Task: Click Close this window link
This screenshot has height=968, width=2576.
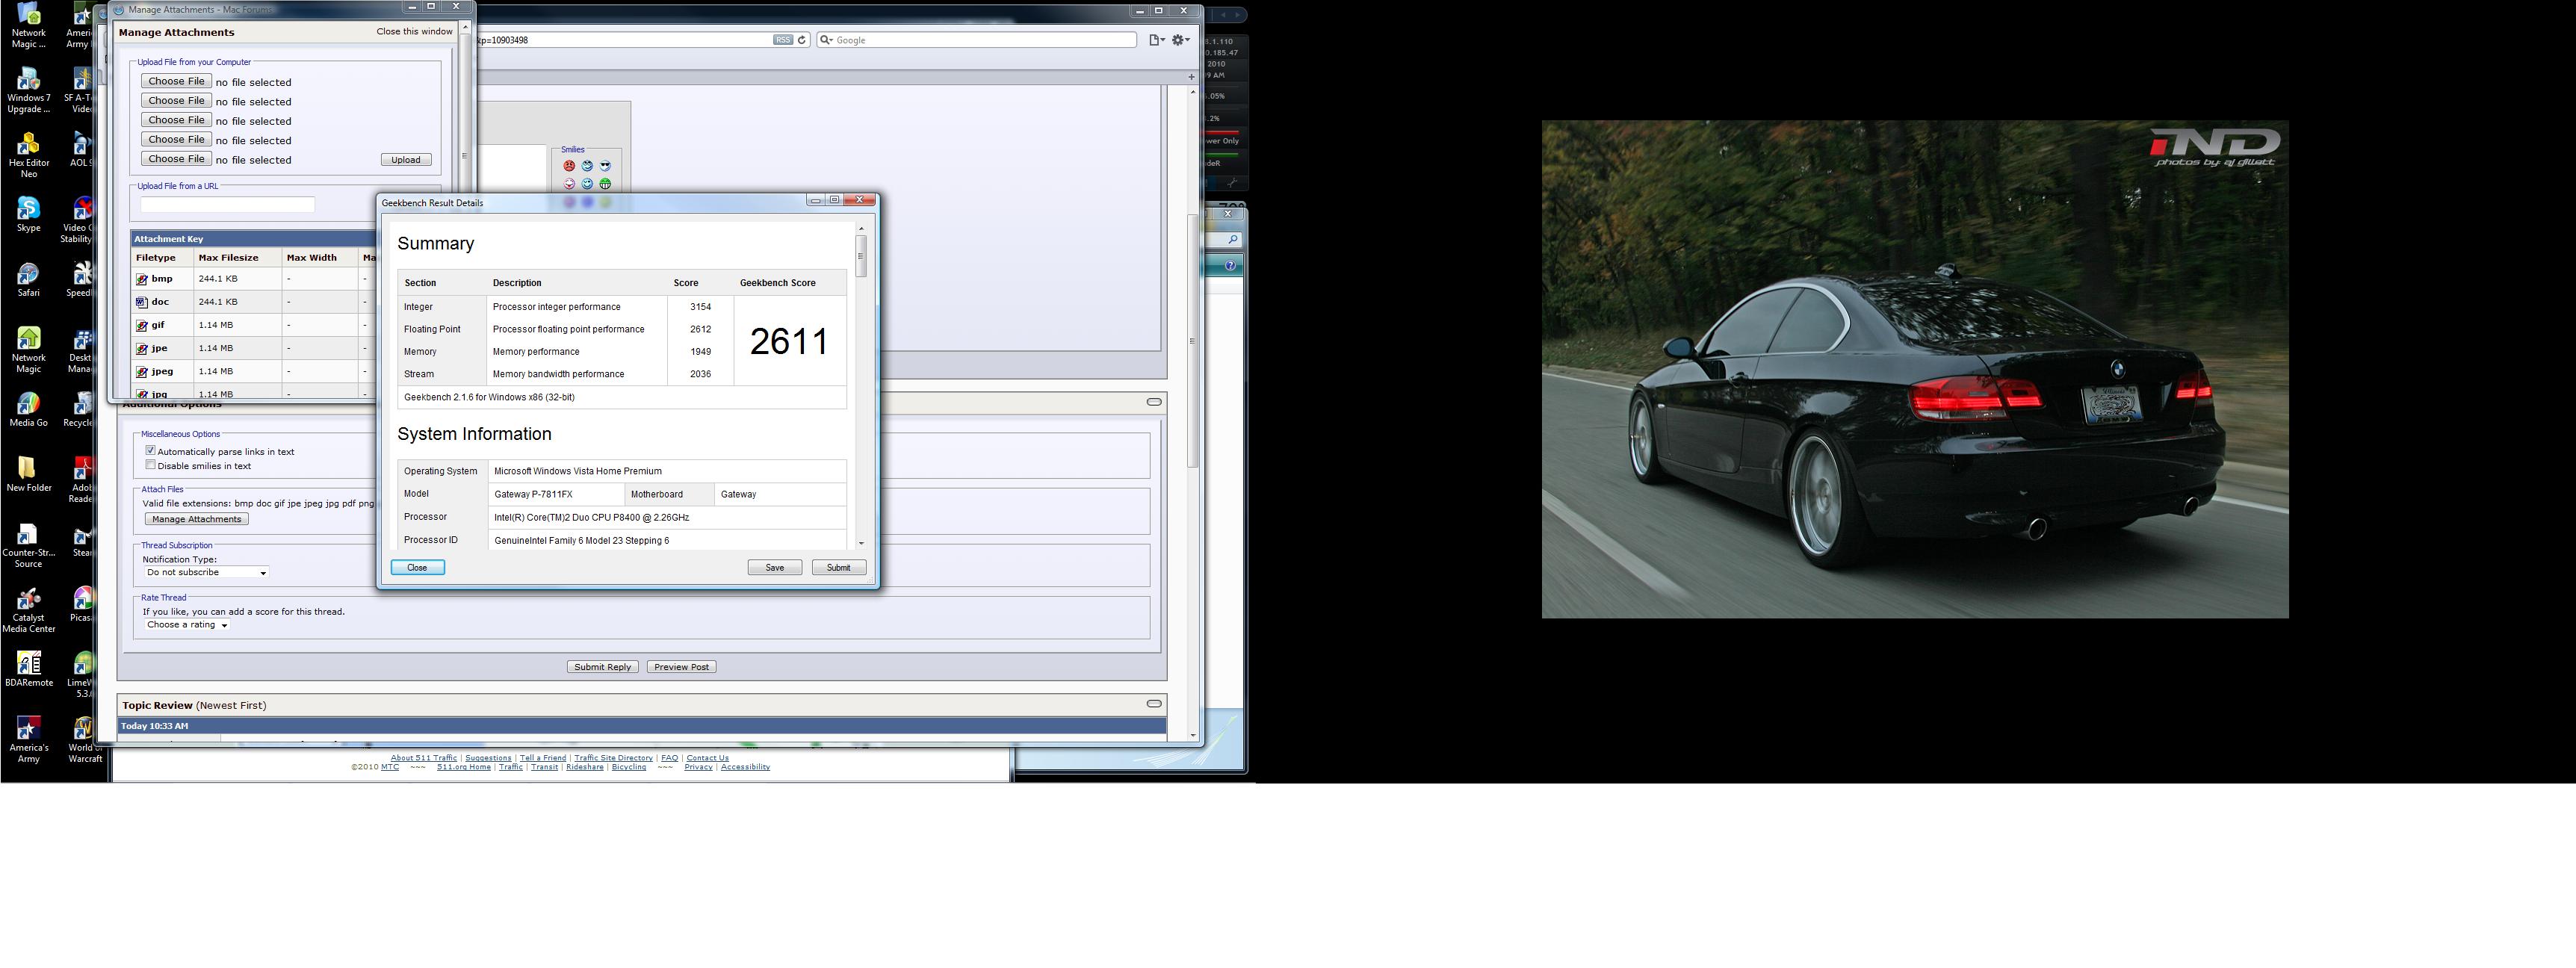Action: coord(414,32)
